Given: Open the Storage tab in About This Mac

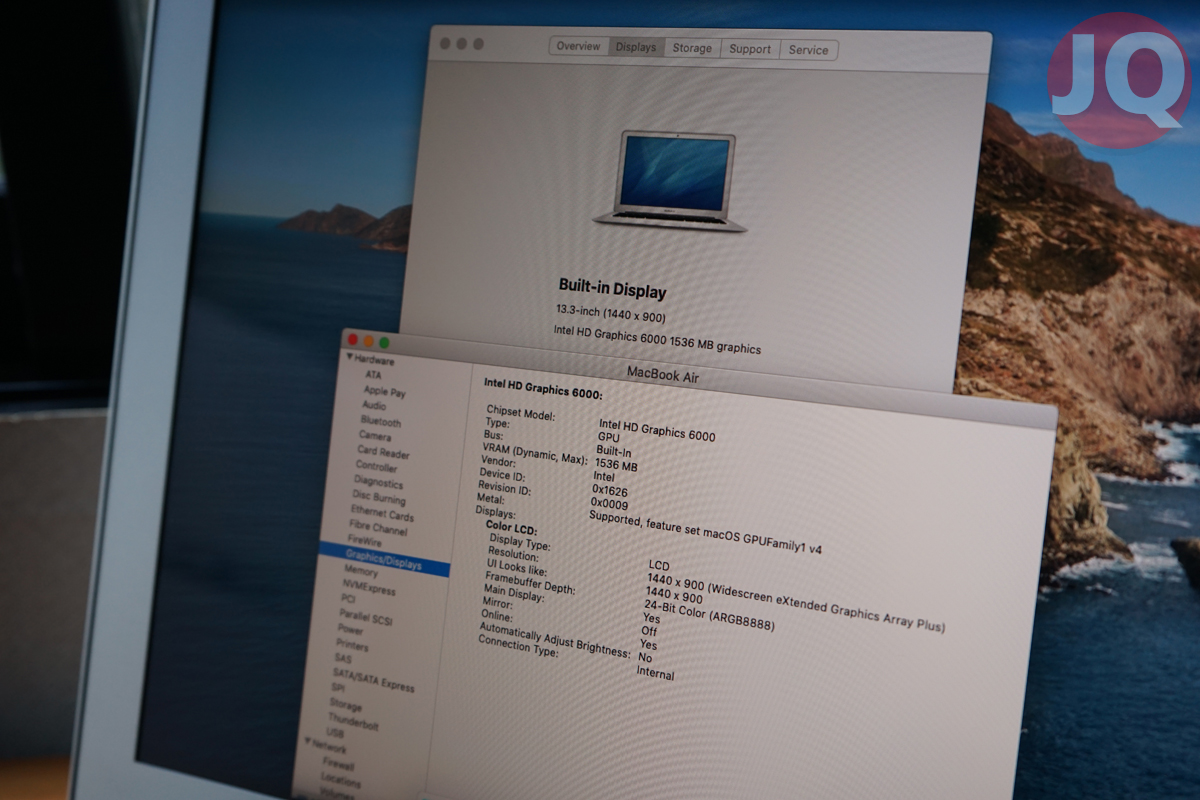Looking at the screenshot, I should click(x=692, y=48).
